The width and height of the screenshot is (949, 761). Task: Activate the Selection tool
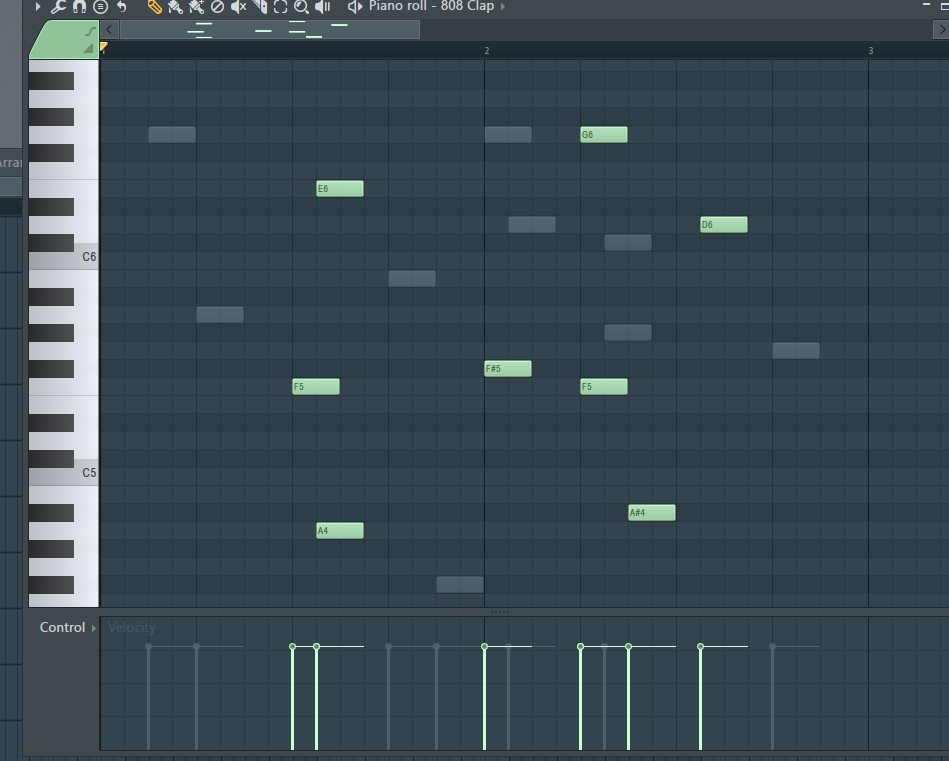click(278, 7)
